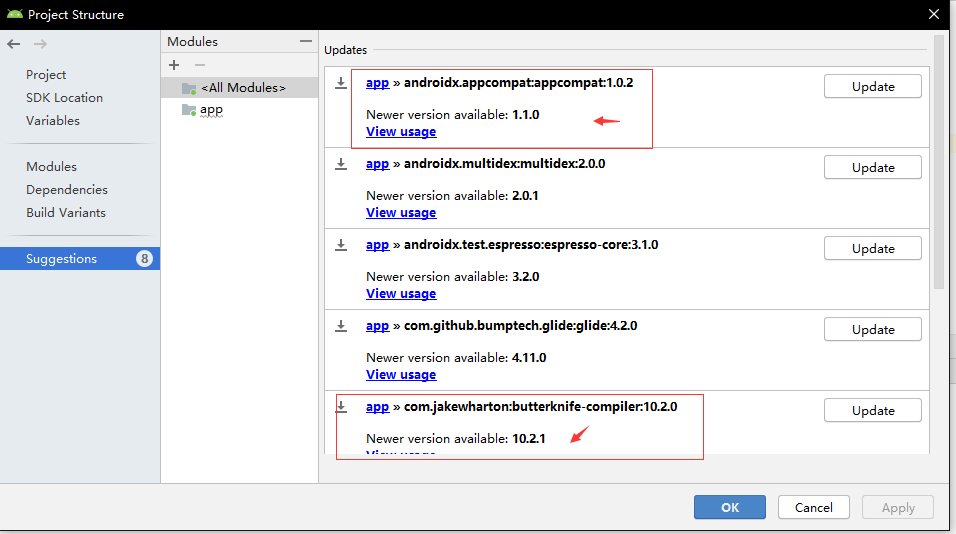Image resolution: width=956 pixels, height=534 pixels.
Task: Click the updates list vertical scrollbar
Action: point(939,162)
